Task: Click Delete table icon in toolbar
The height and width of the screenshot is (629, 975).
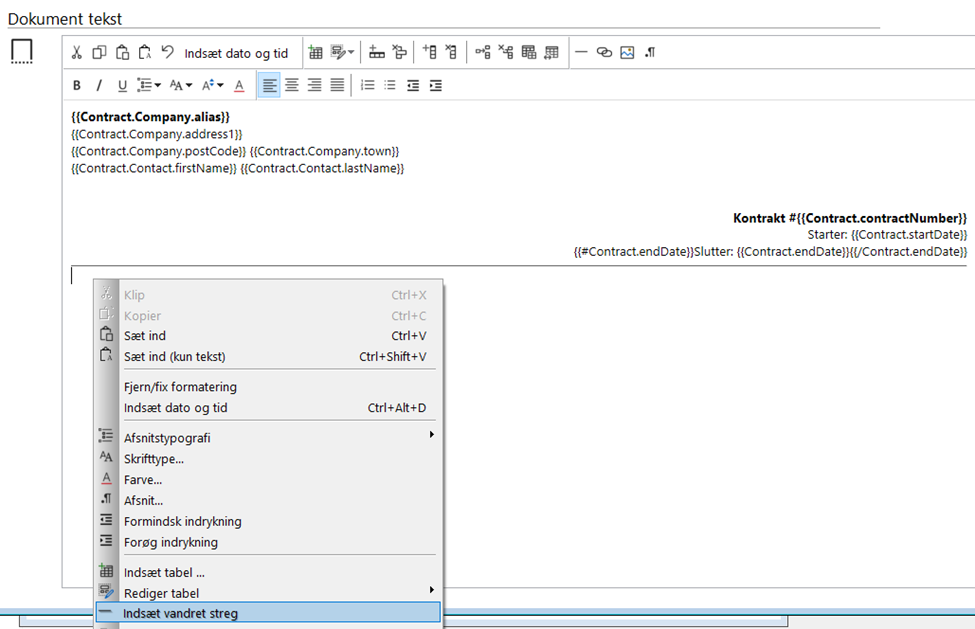Action: coord(552,52)
